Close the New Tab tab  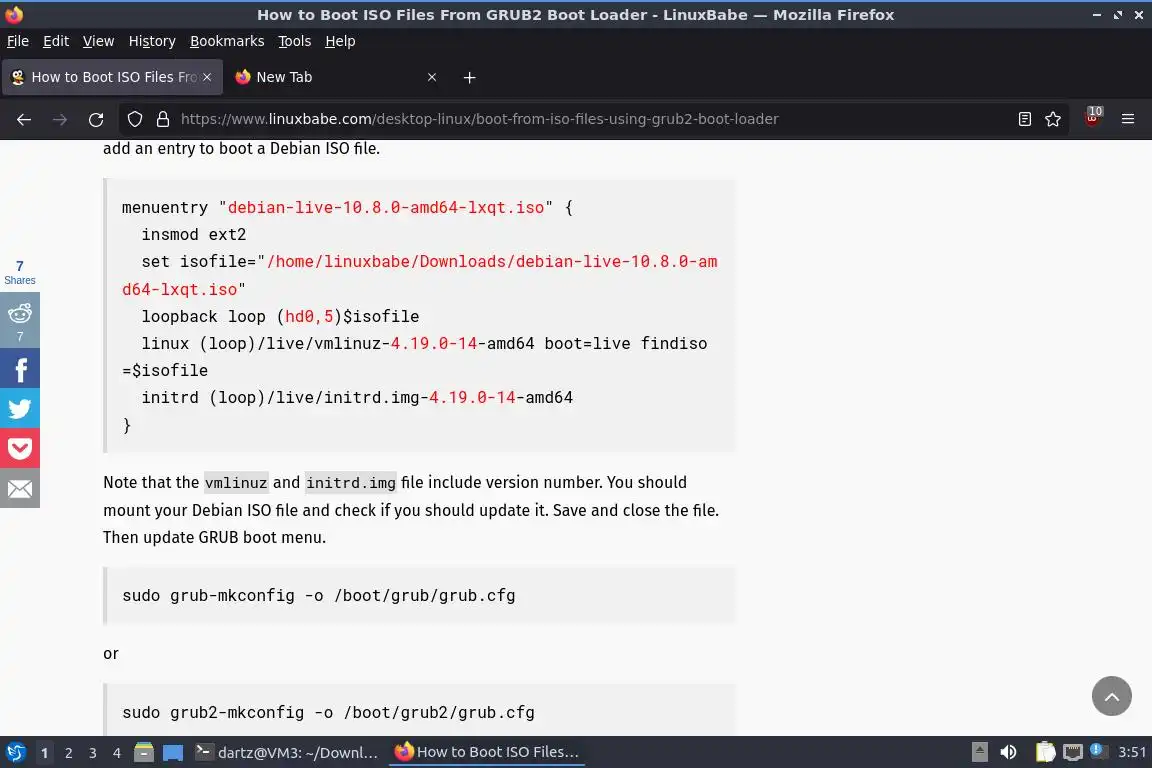click(x=432, y=77)
